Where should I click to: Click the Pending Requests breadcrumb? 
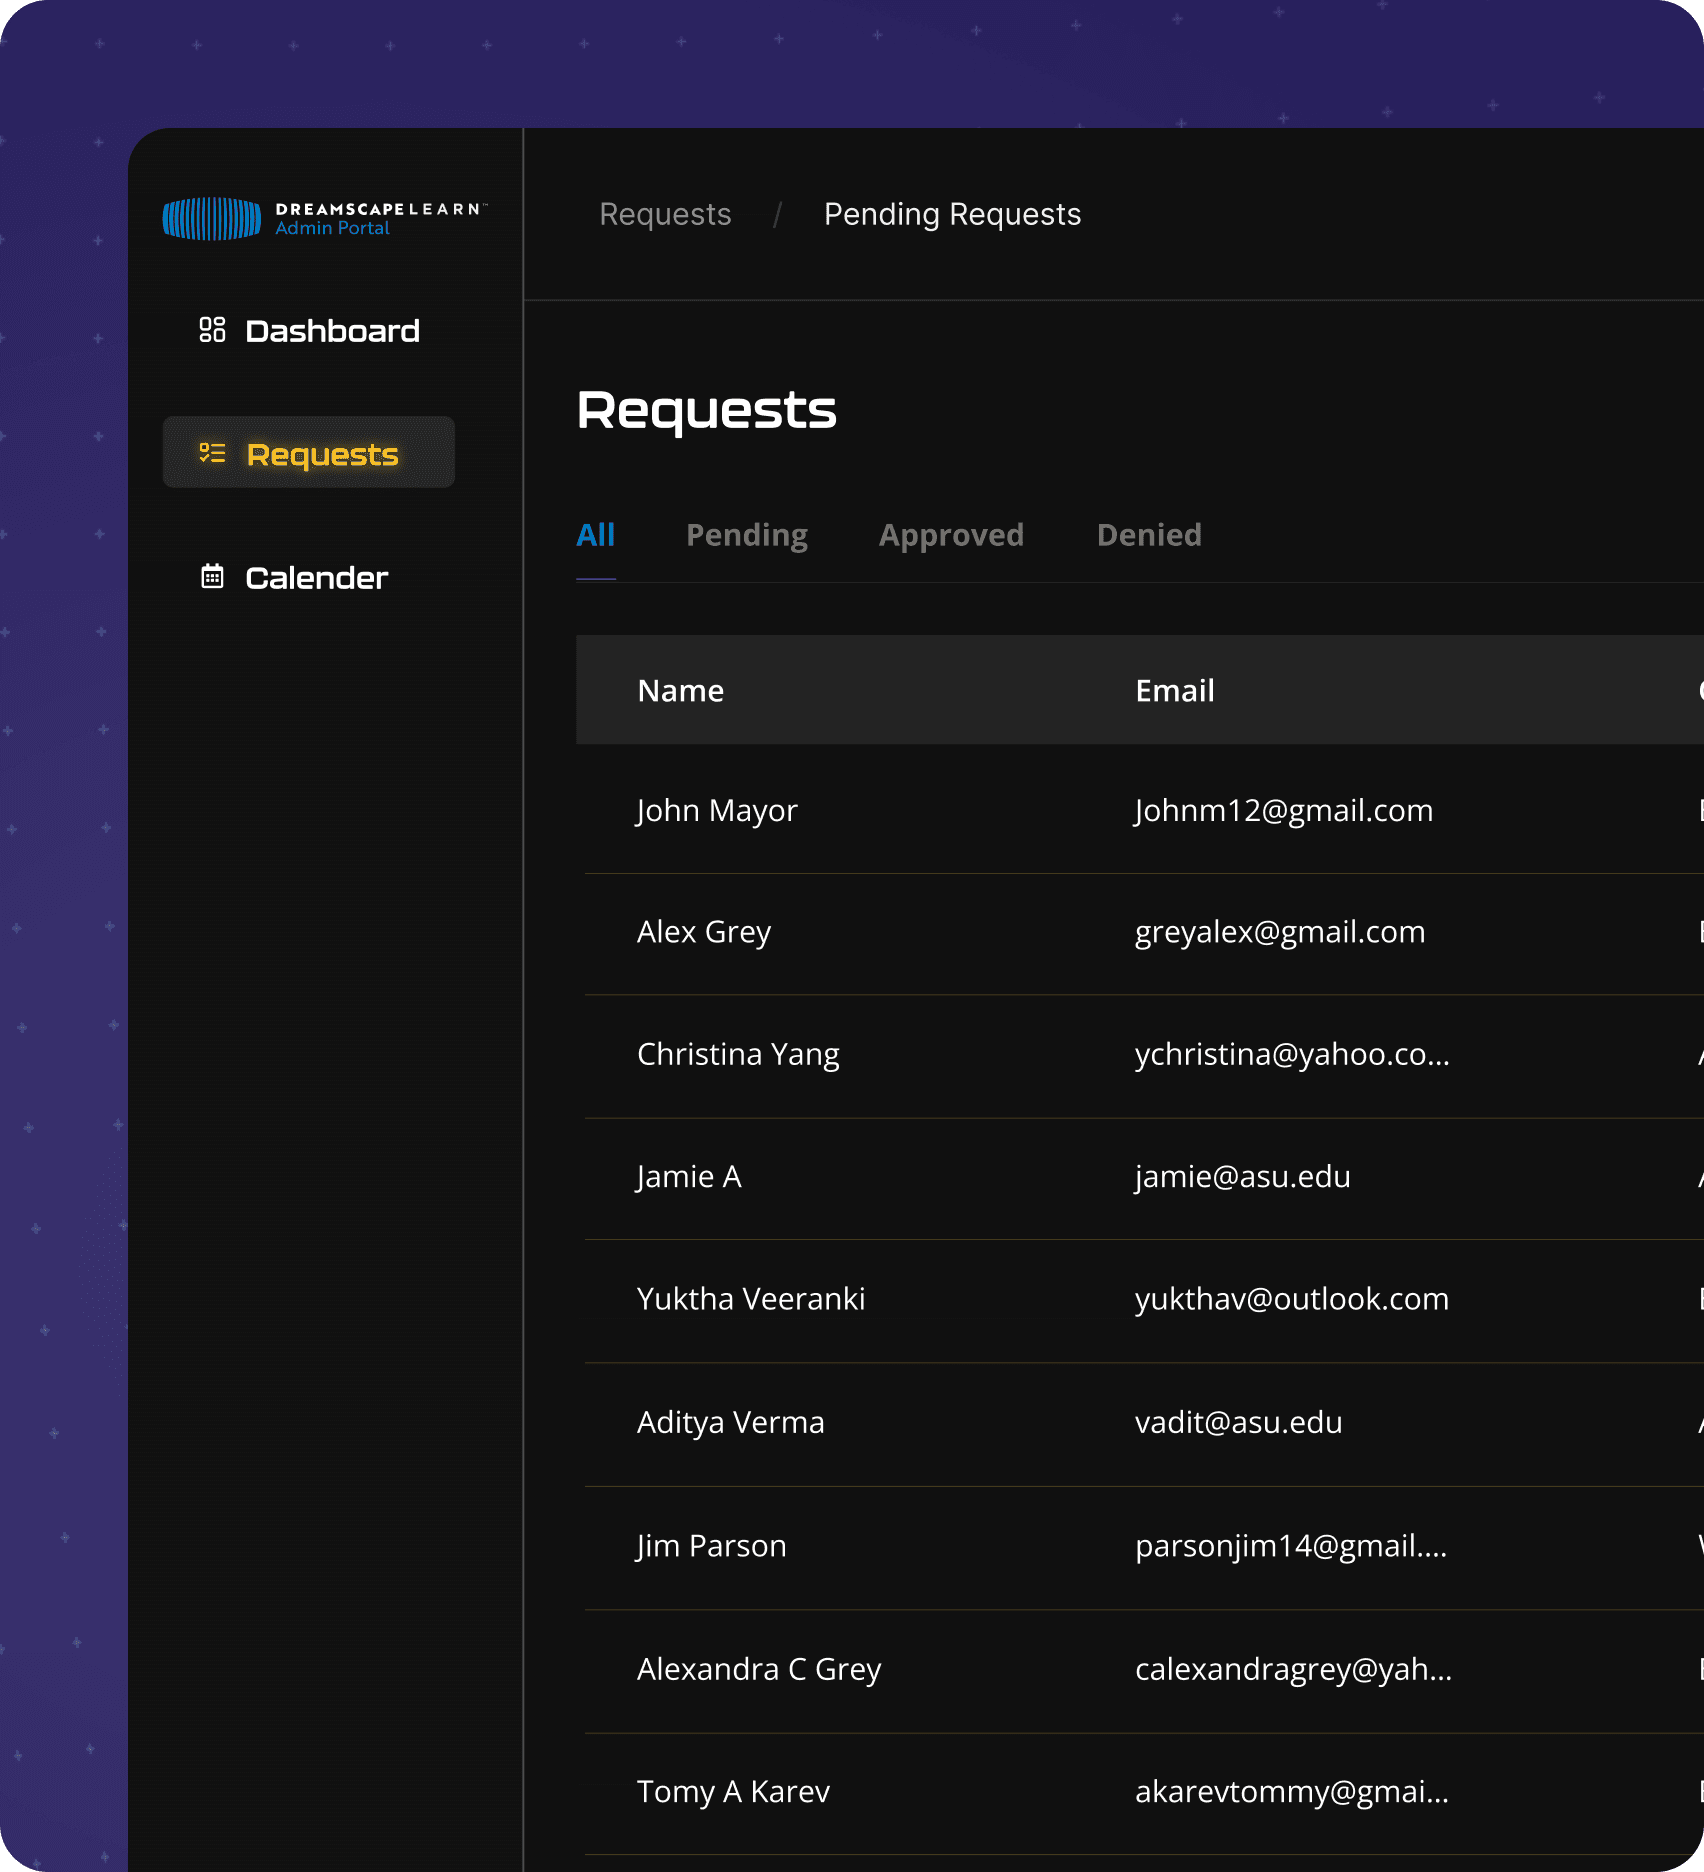(x=952, y=214)
